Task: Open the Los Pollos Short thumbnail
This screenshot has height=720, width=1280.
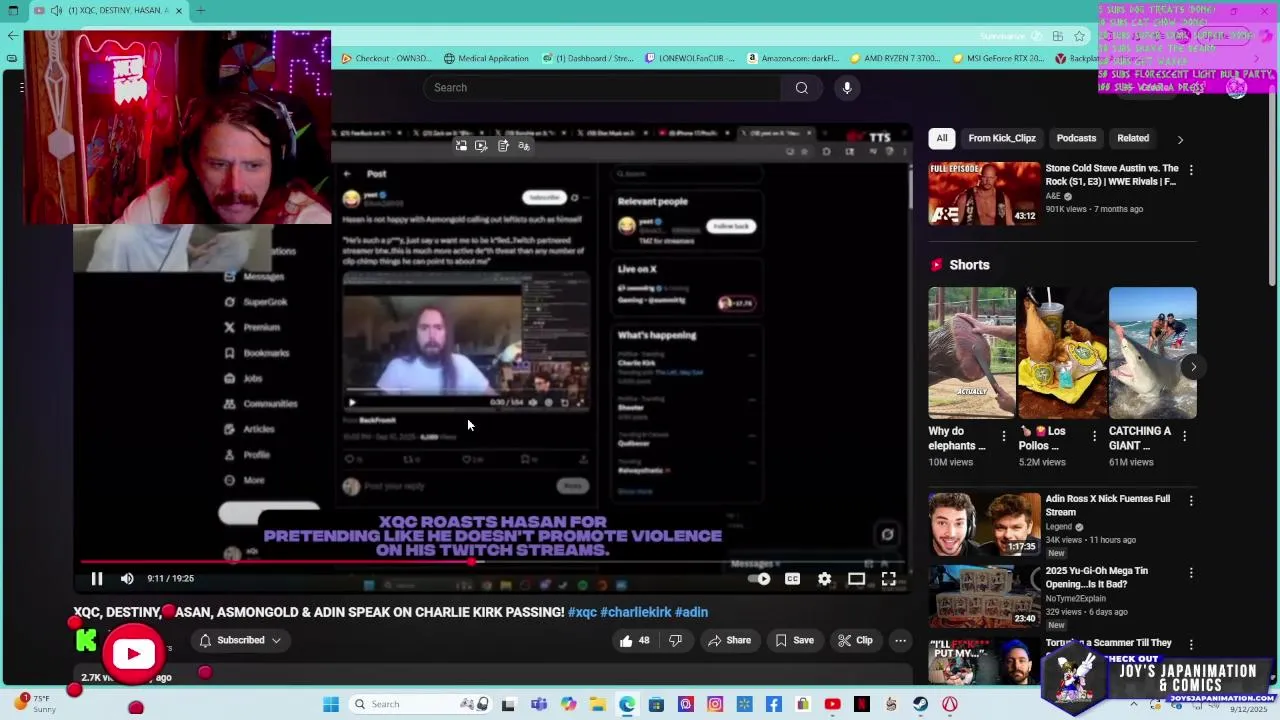Action: pyautogui.click(x=1062, y=352)
